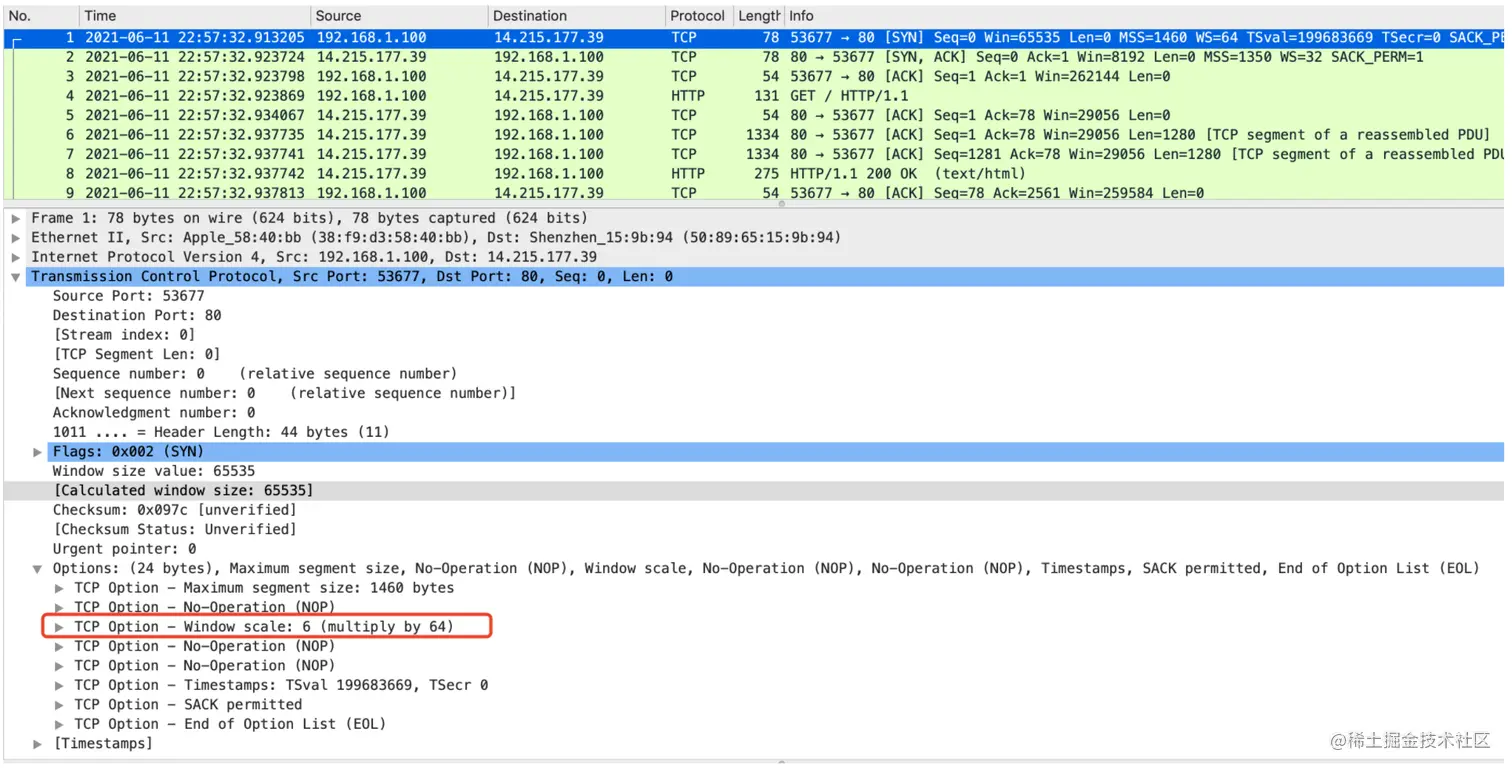Click time cell 22:57:32.923869
The width and height of the screenshot is (1512, 772).
click(x=195, y=96)
